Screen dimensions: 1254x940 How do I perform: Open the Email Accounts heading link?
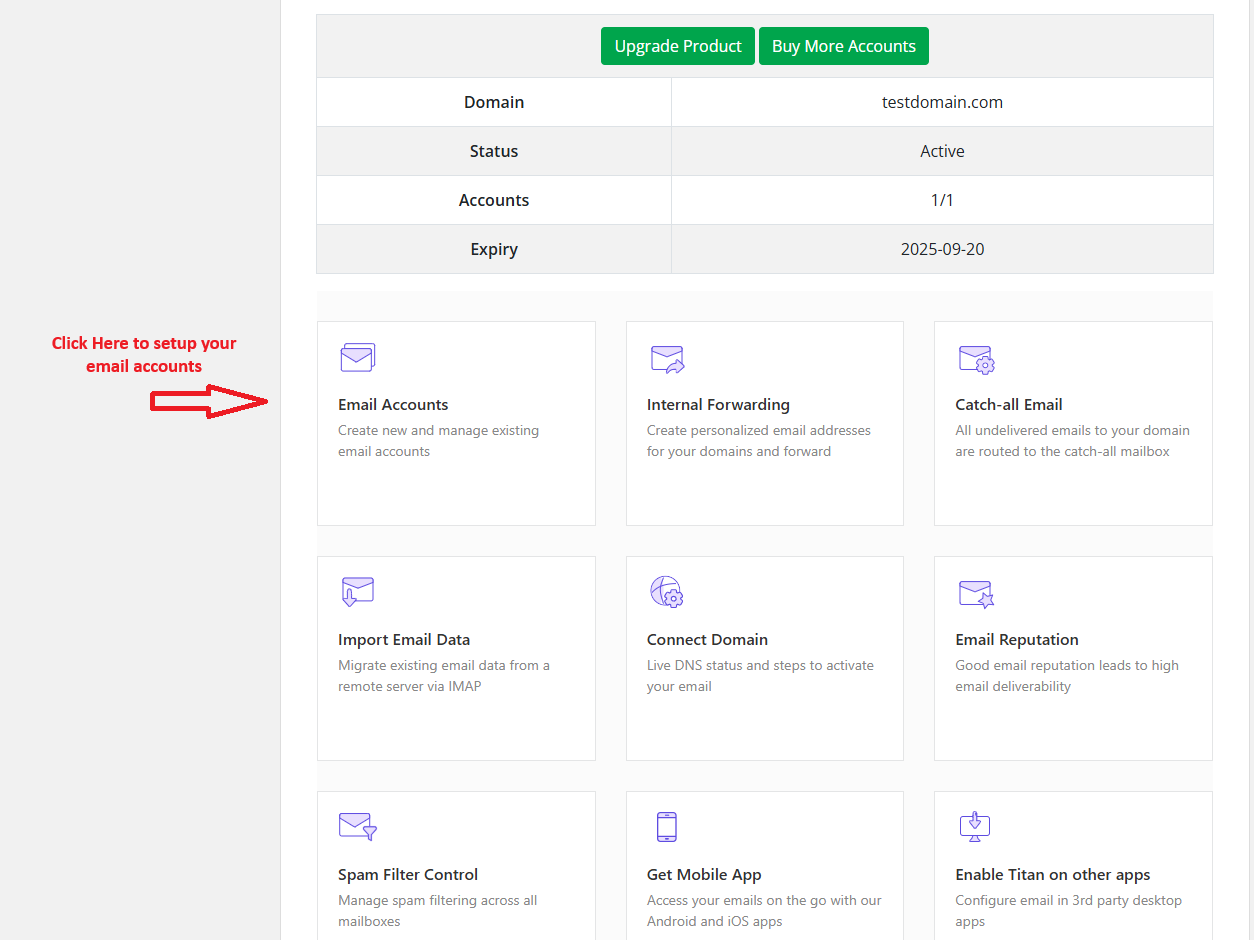[393, 404]
